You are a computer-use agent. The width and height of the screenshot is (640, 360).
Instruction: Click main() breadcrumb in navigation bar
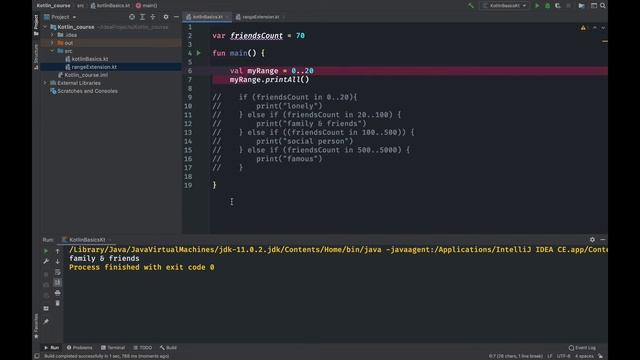(x=147, y=6)
